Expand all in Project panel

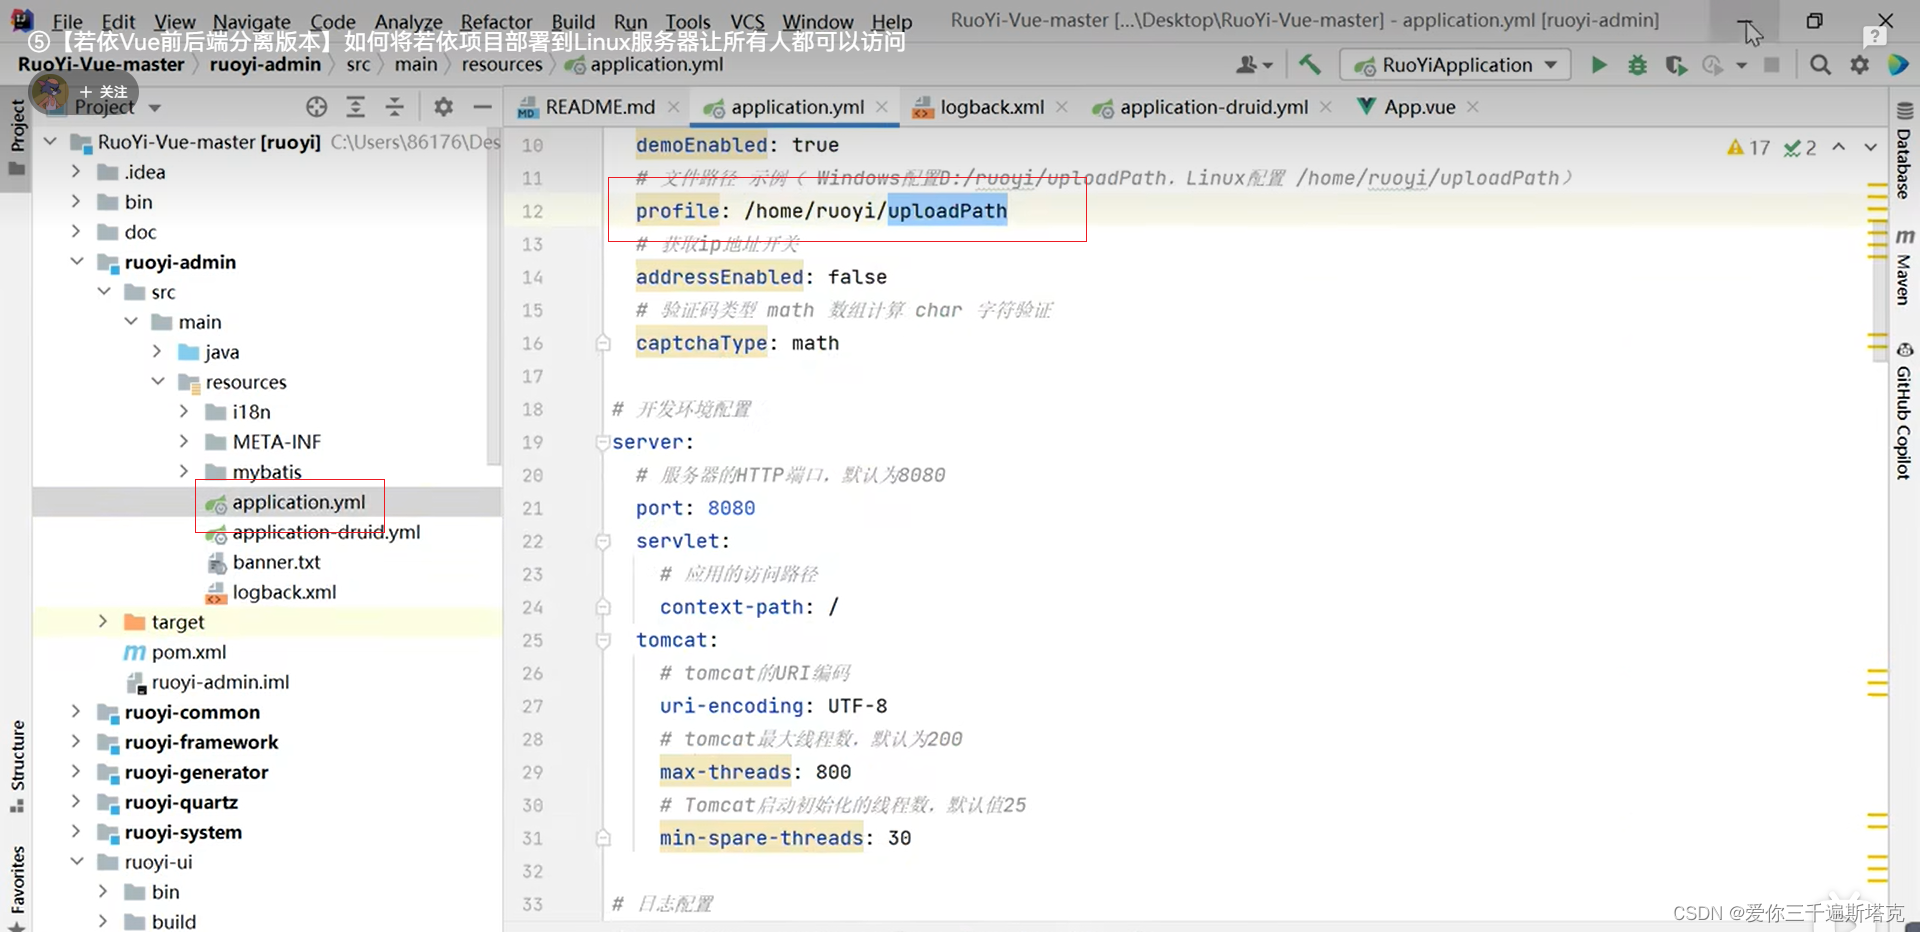[x=355, y=107]
